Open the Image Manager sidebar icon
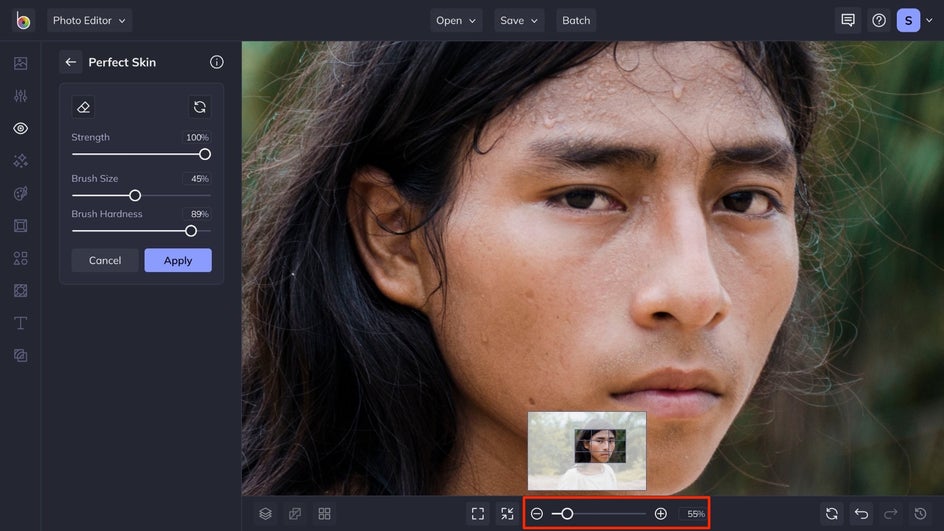The height and width of the screenshot is (531, 944). pos(20,63)
